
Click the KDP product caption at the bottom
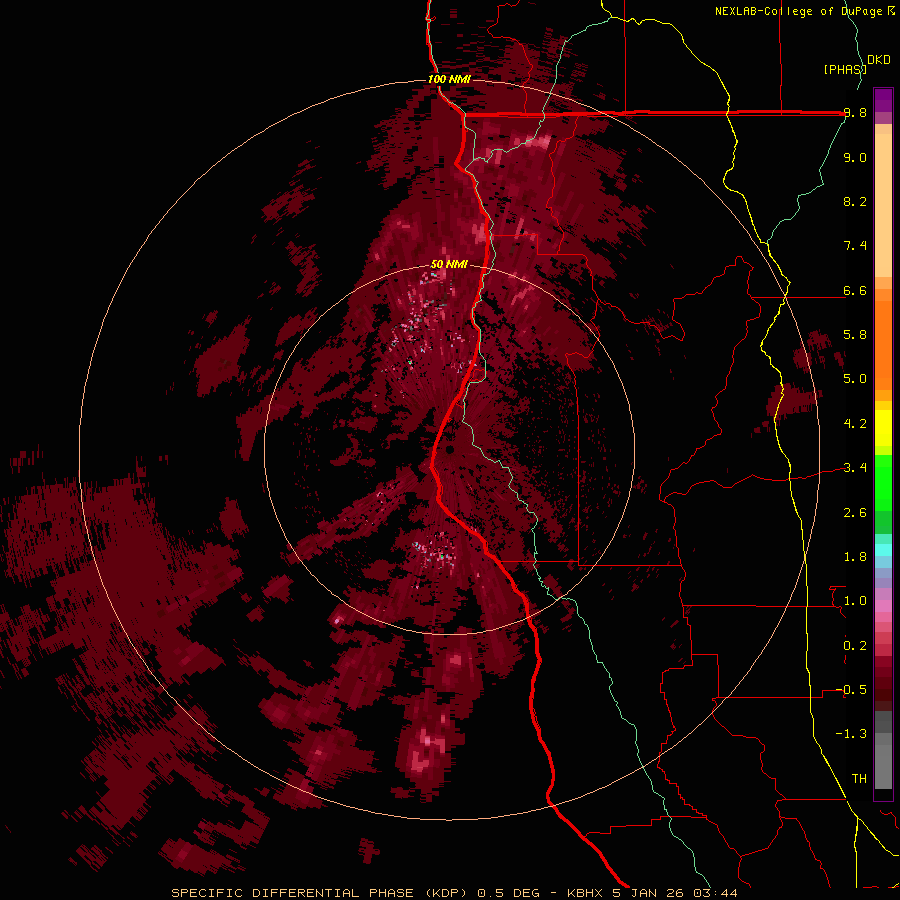pos(454,893)
